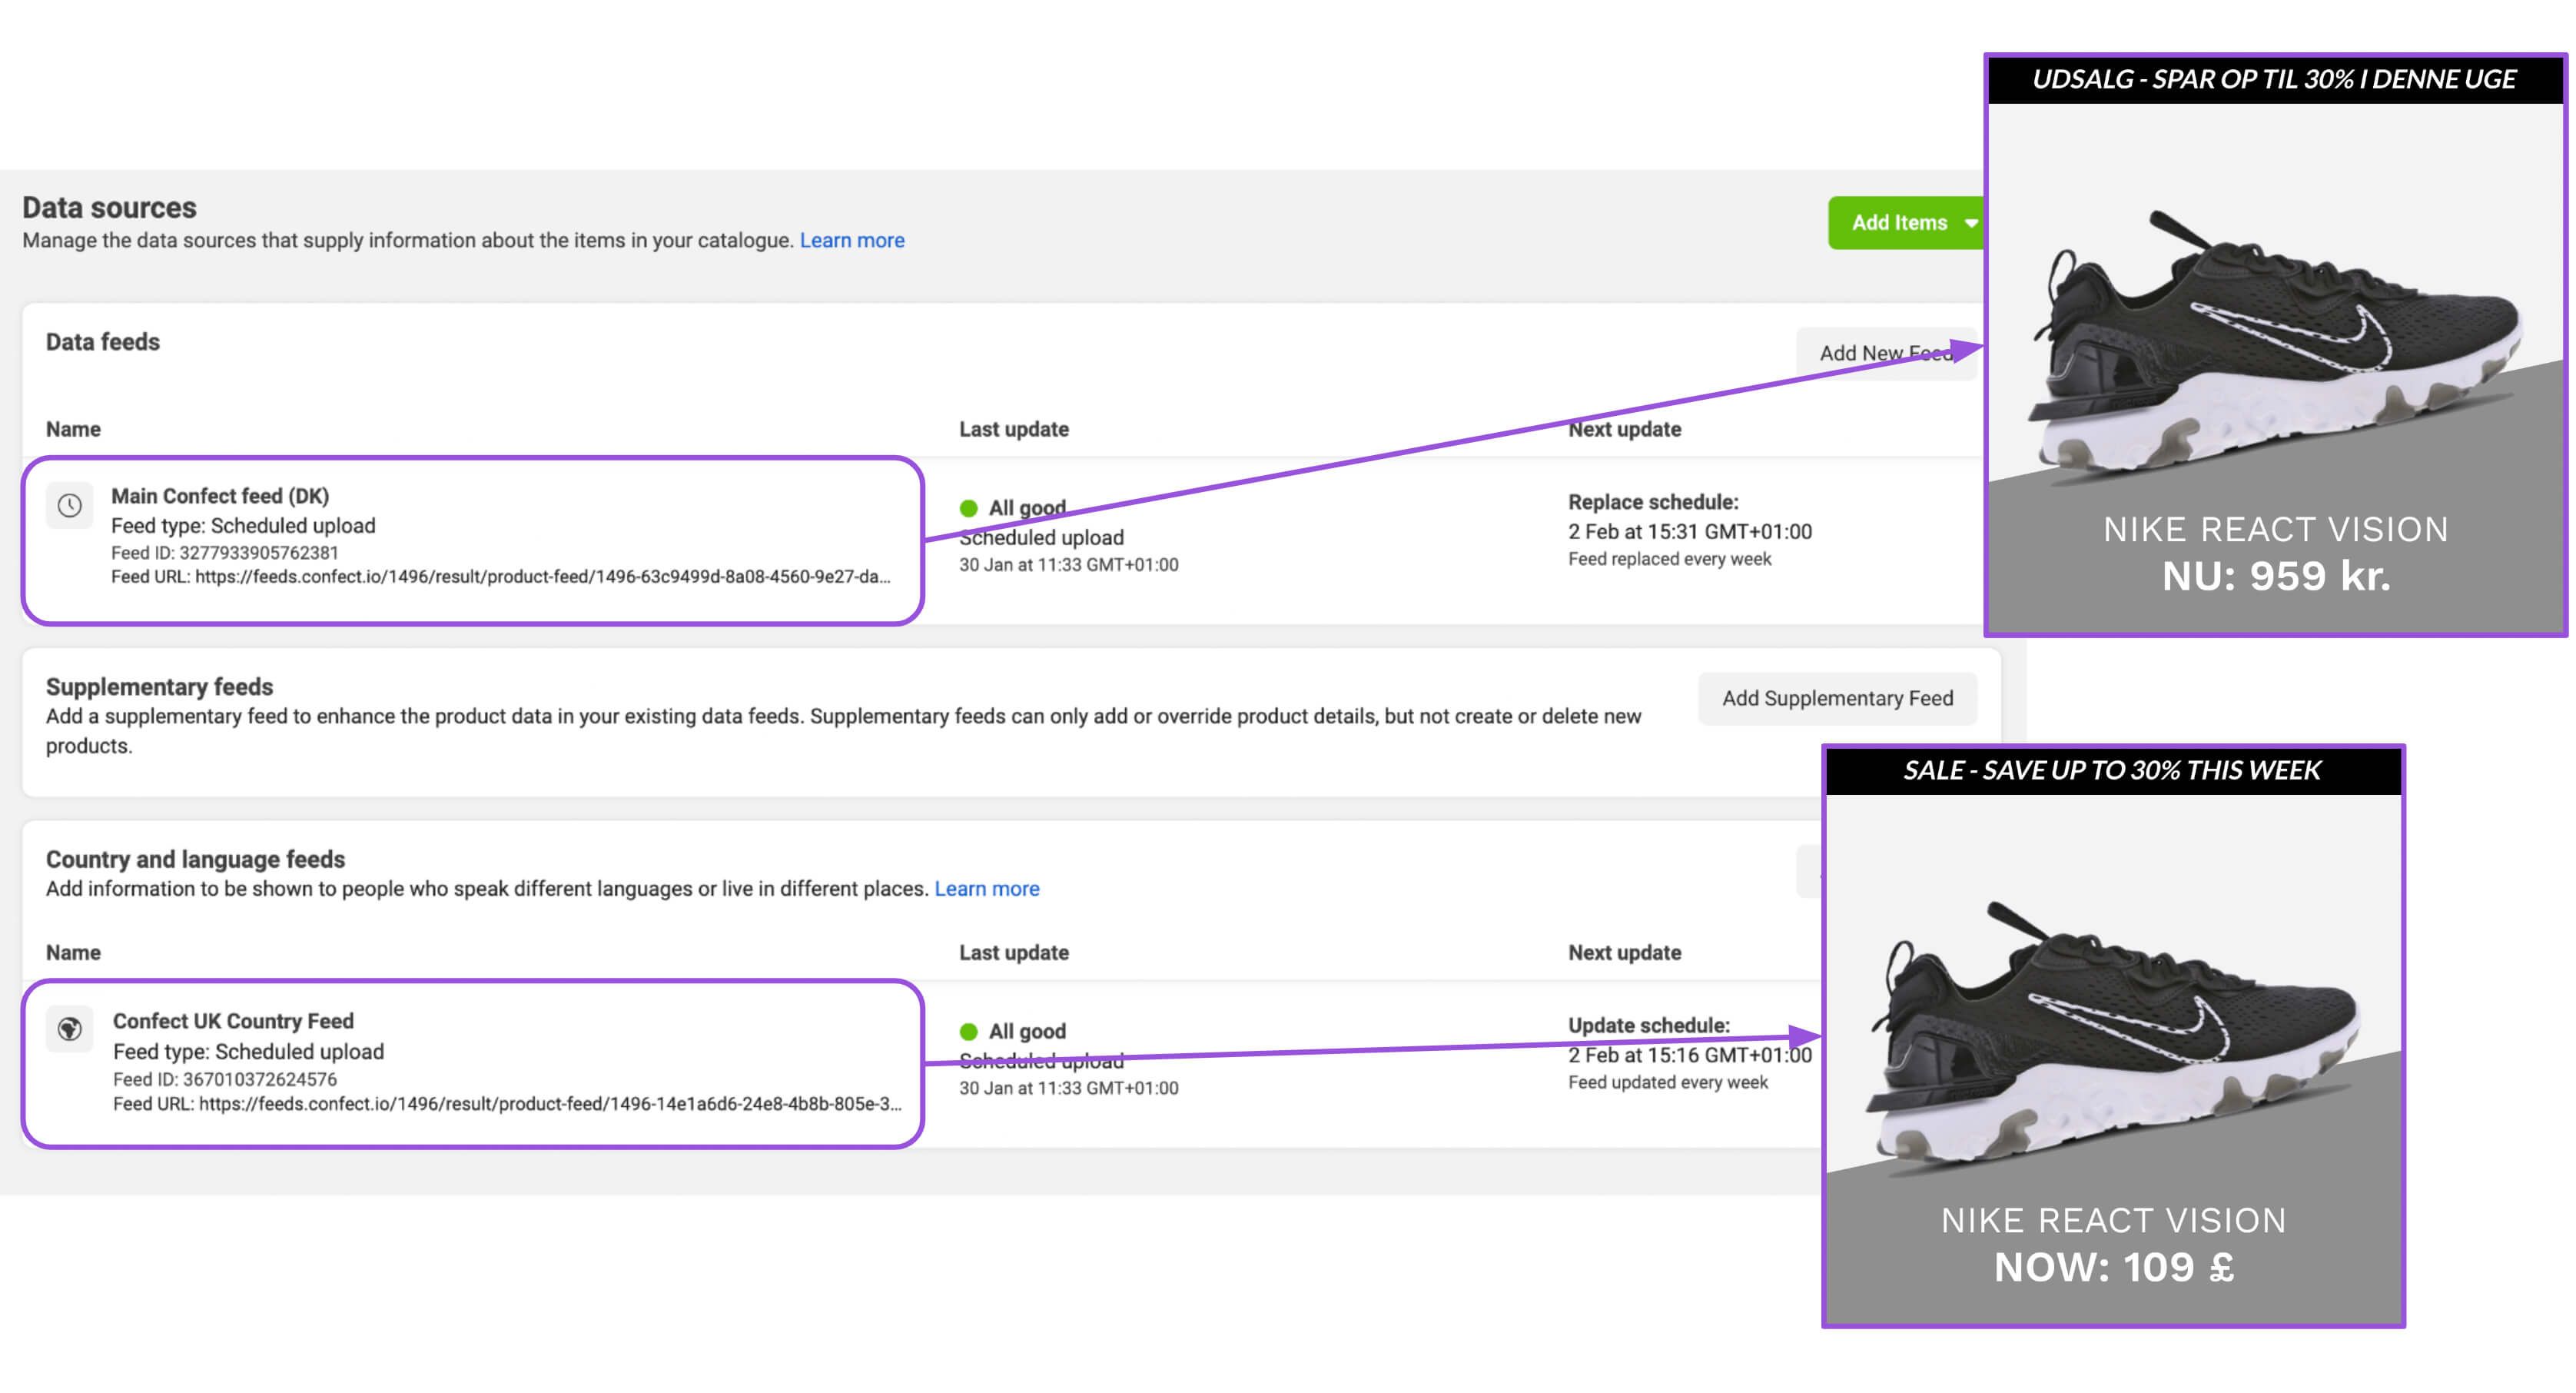Click the Supplementary feeds heading

coord(159,687)
